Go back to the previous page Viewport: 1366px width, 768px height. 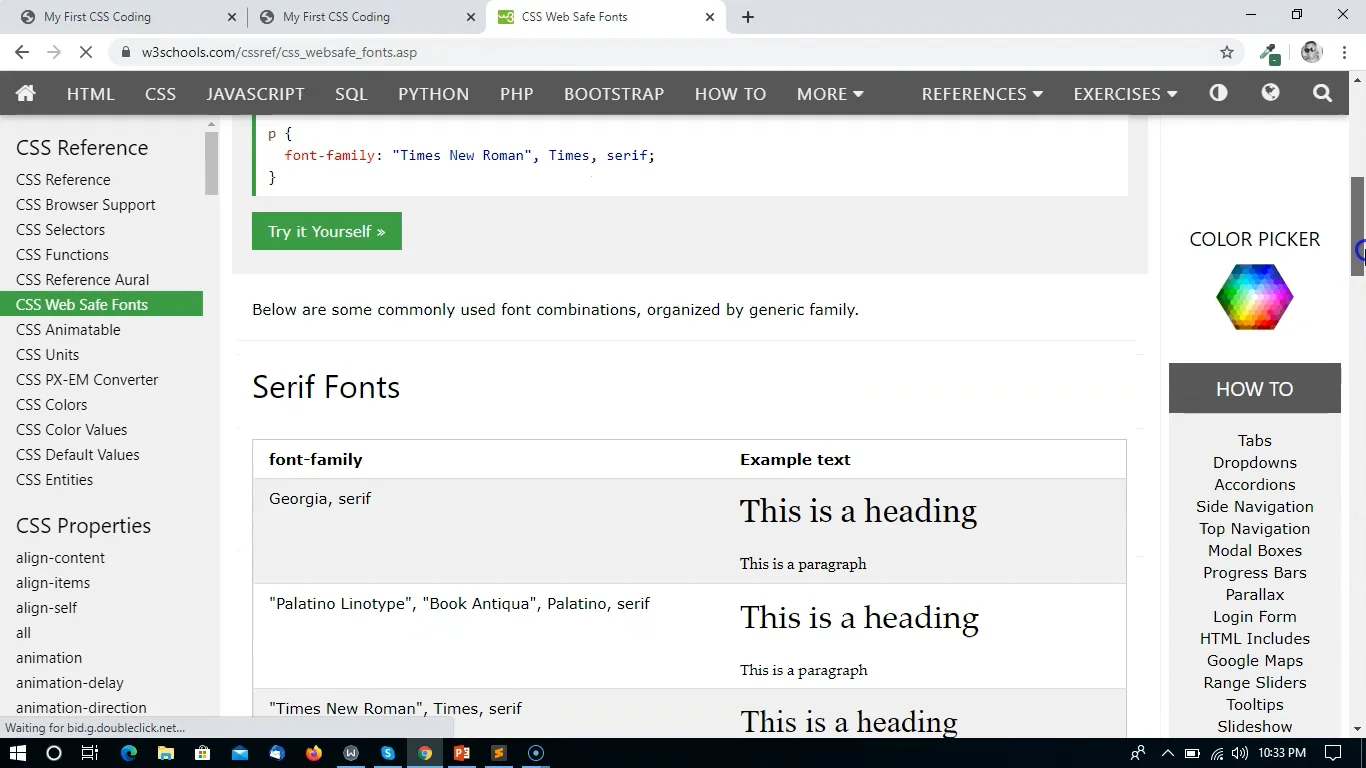tap(22, 52)
